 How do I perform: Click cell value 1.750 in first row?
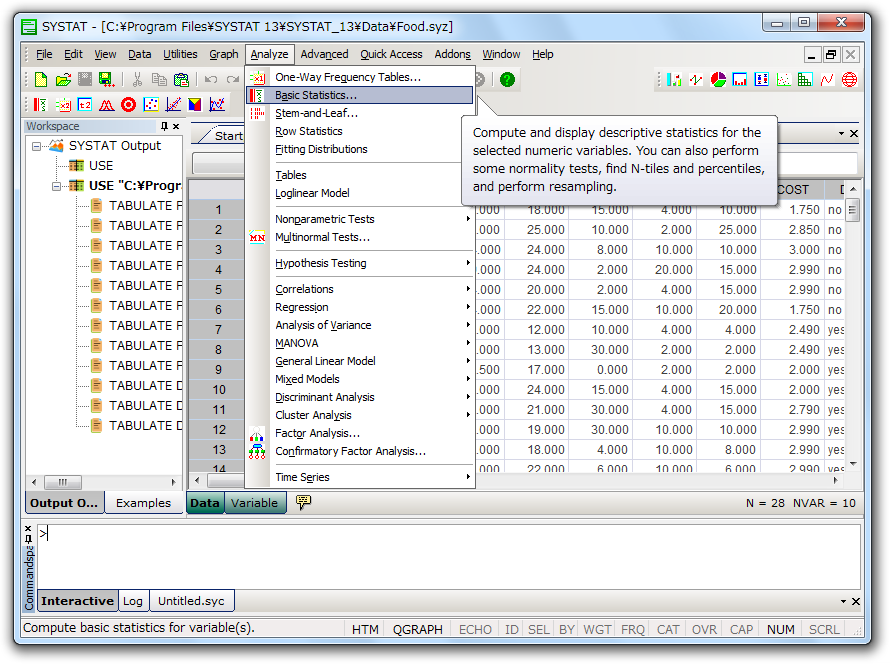coord(804,210)
